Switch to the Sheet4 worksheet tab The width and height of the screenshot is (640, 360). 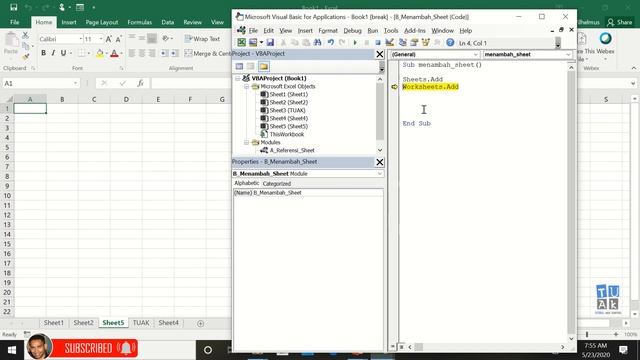point(168,323)
